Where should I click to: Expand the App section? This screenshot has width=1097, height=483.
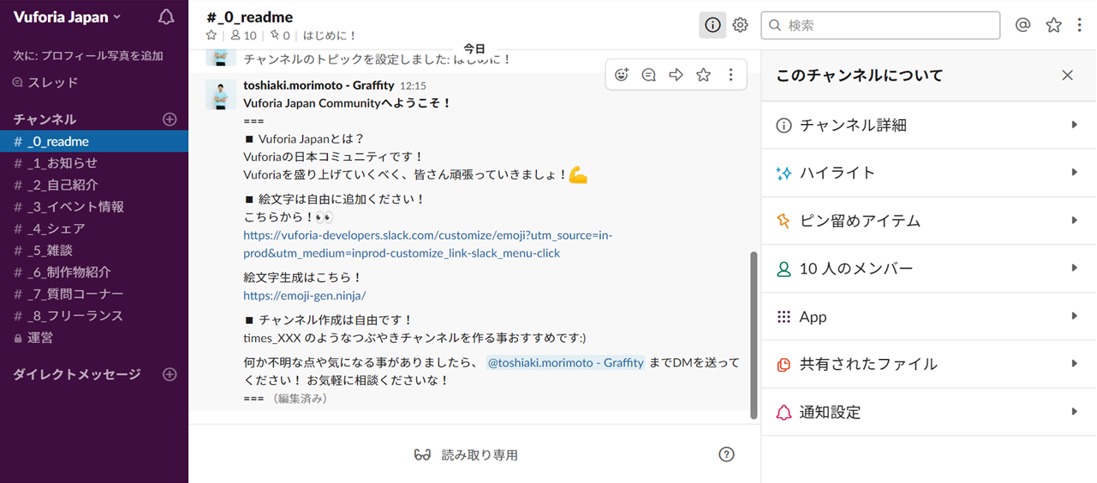pyautogui.click(x=929, y=317)
